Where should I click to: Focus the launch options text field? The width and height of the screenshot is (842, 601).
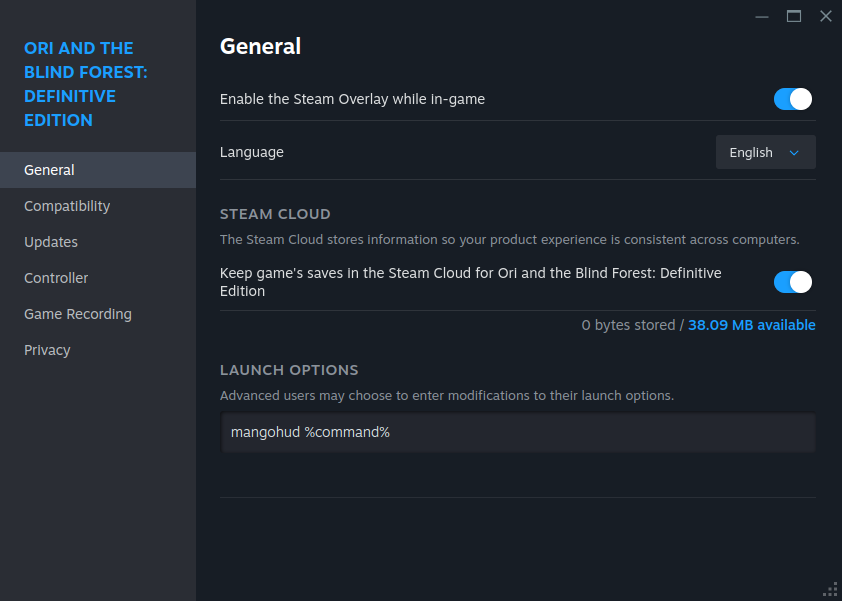pos(518,432)
